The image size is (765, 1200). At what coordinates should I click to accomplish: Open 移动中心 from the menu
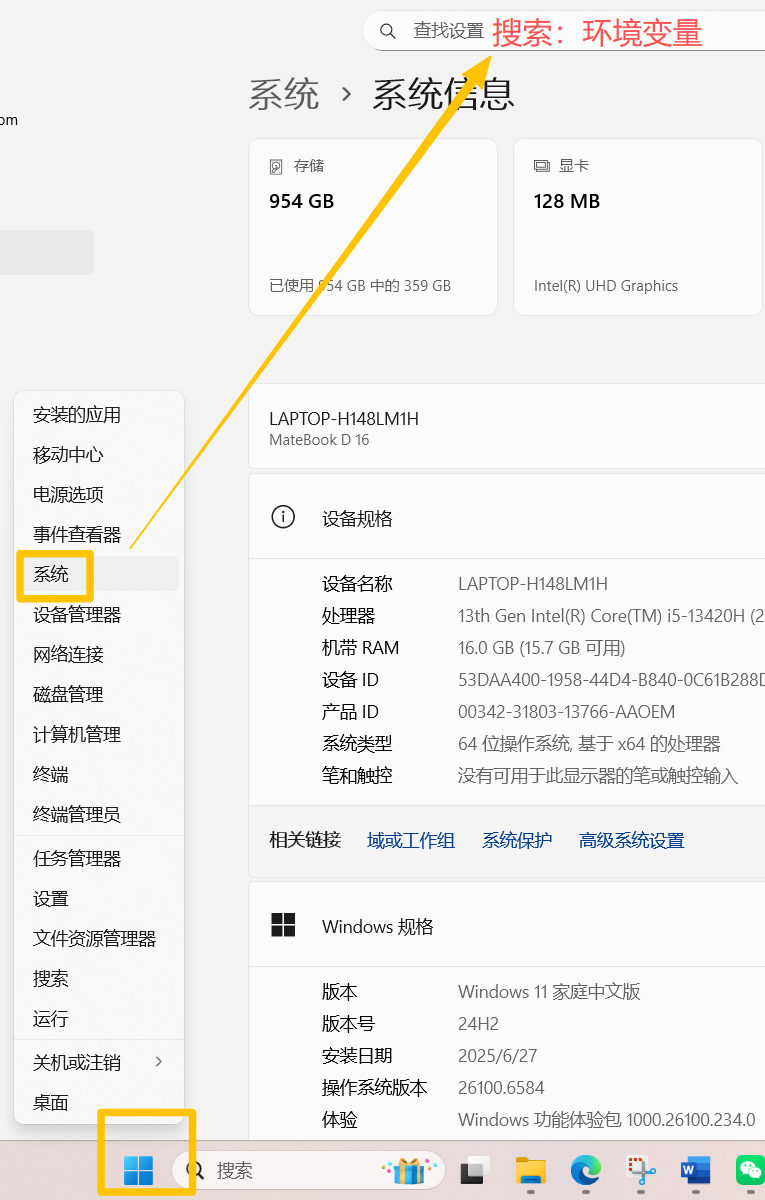click(99, 454)
